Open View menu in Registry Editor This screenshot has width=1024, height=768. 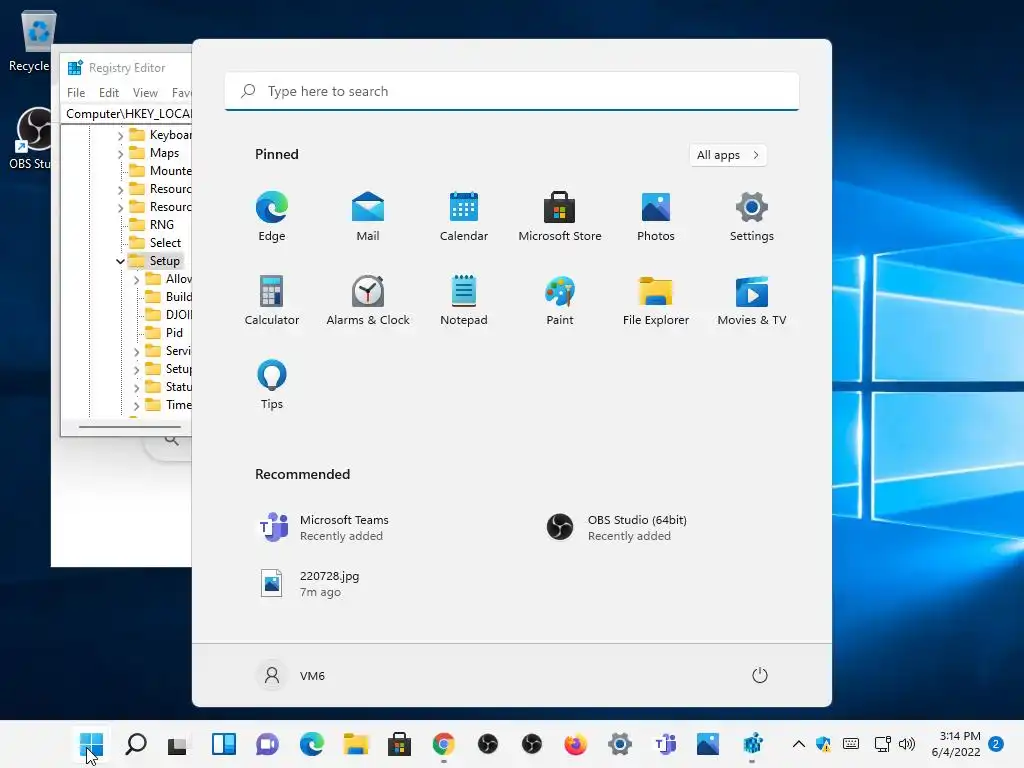tap(145, 93)
